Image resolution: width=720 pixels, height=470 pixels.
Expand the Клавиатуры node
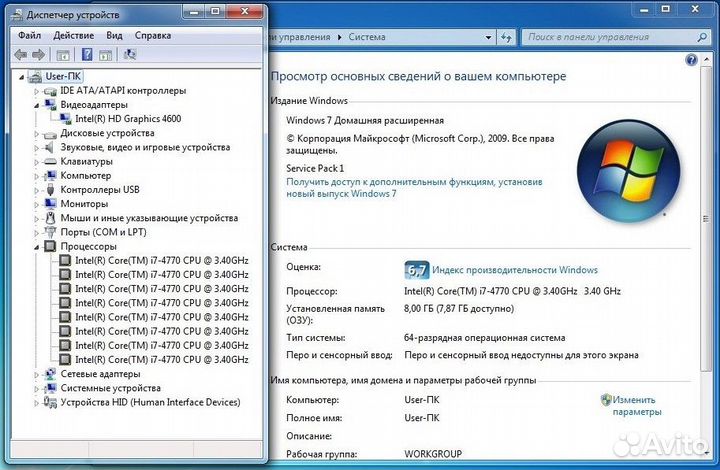tap(36, 162)
